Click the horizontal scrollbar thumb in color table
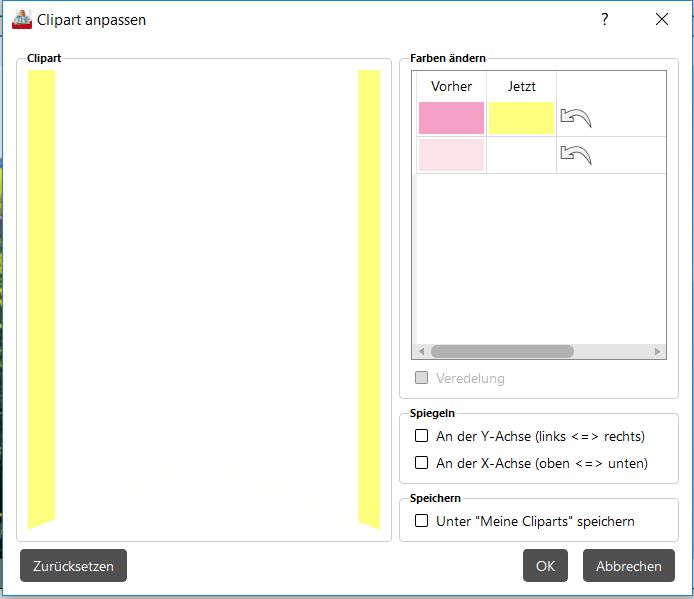This screenshot has height=599, width=694. tap(502, 352)
